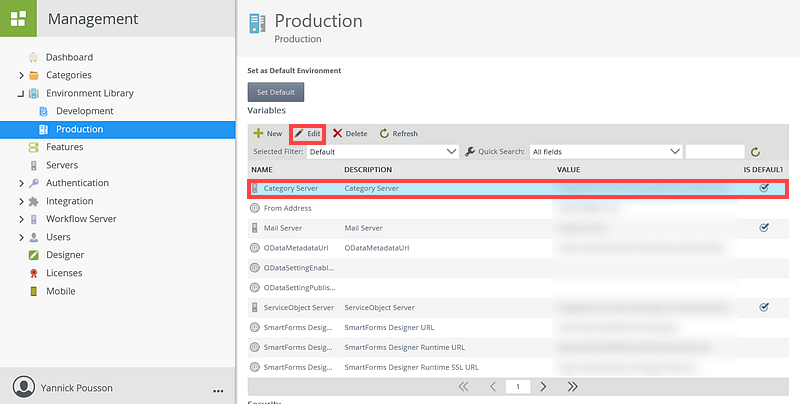This screenshot has height=404, width=800.
Task: Go to the next page arrow
Action: click(x=543, y=386)
